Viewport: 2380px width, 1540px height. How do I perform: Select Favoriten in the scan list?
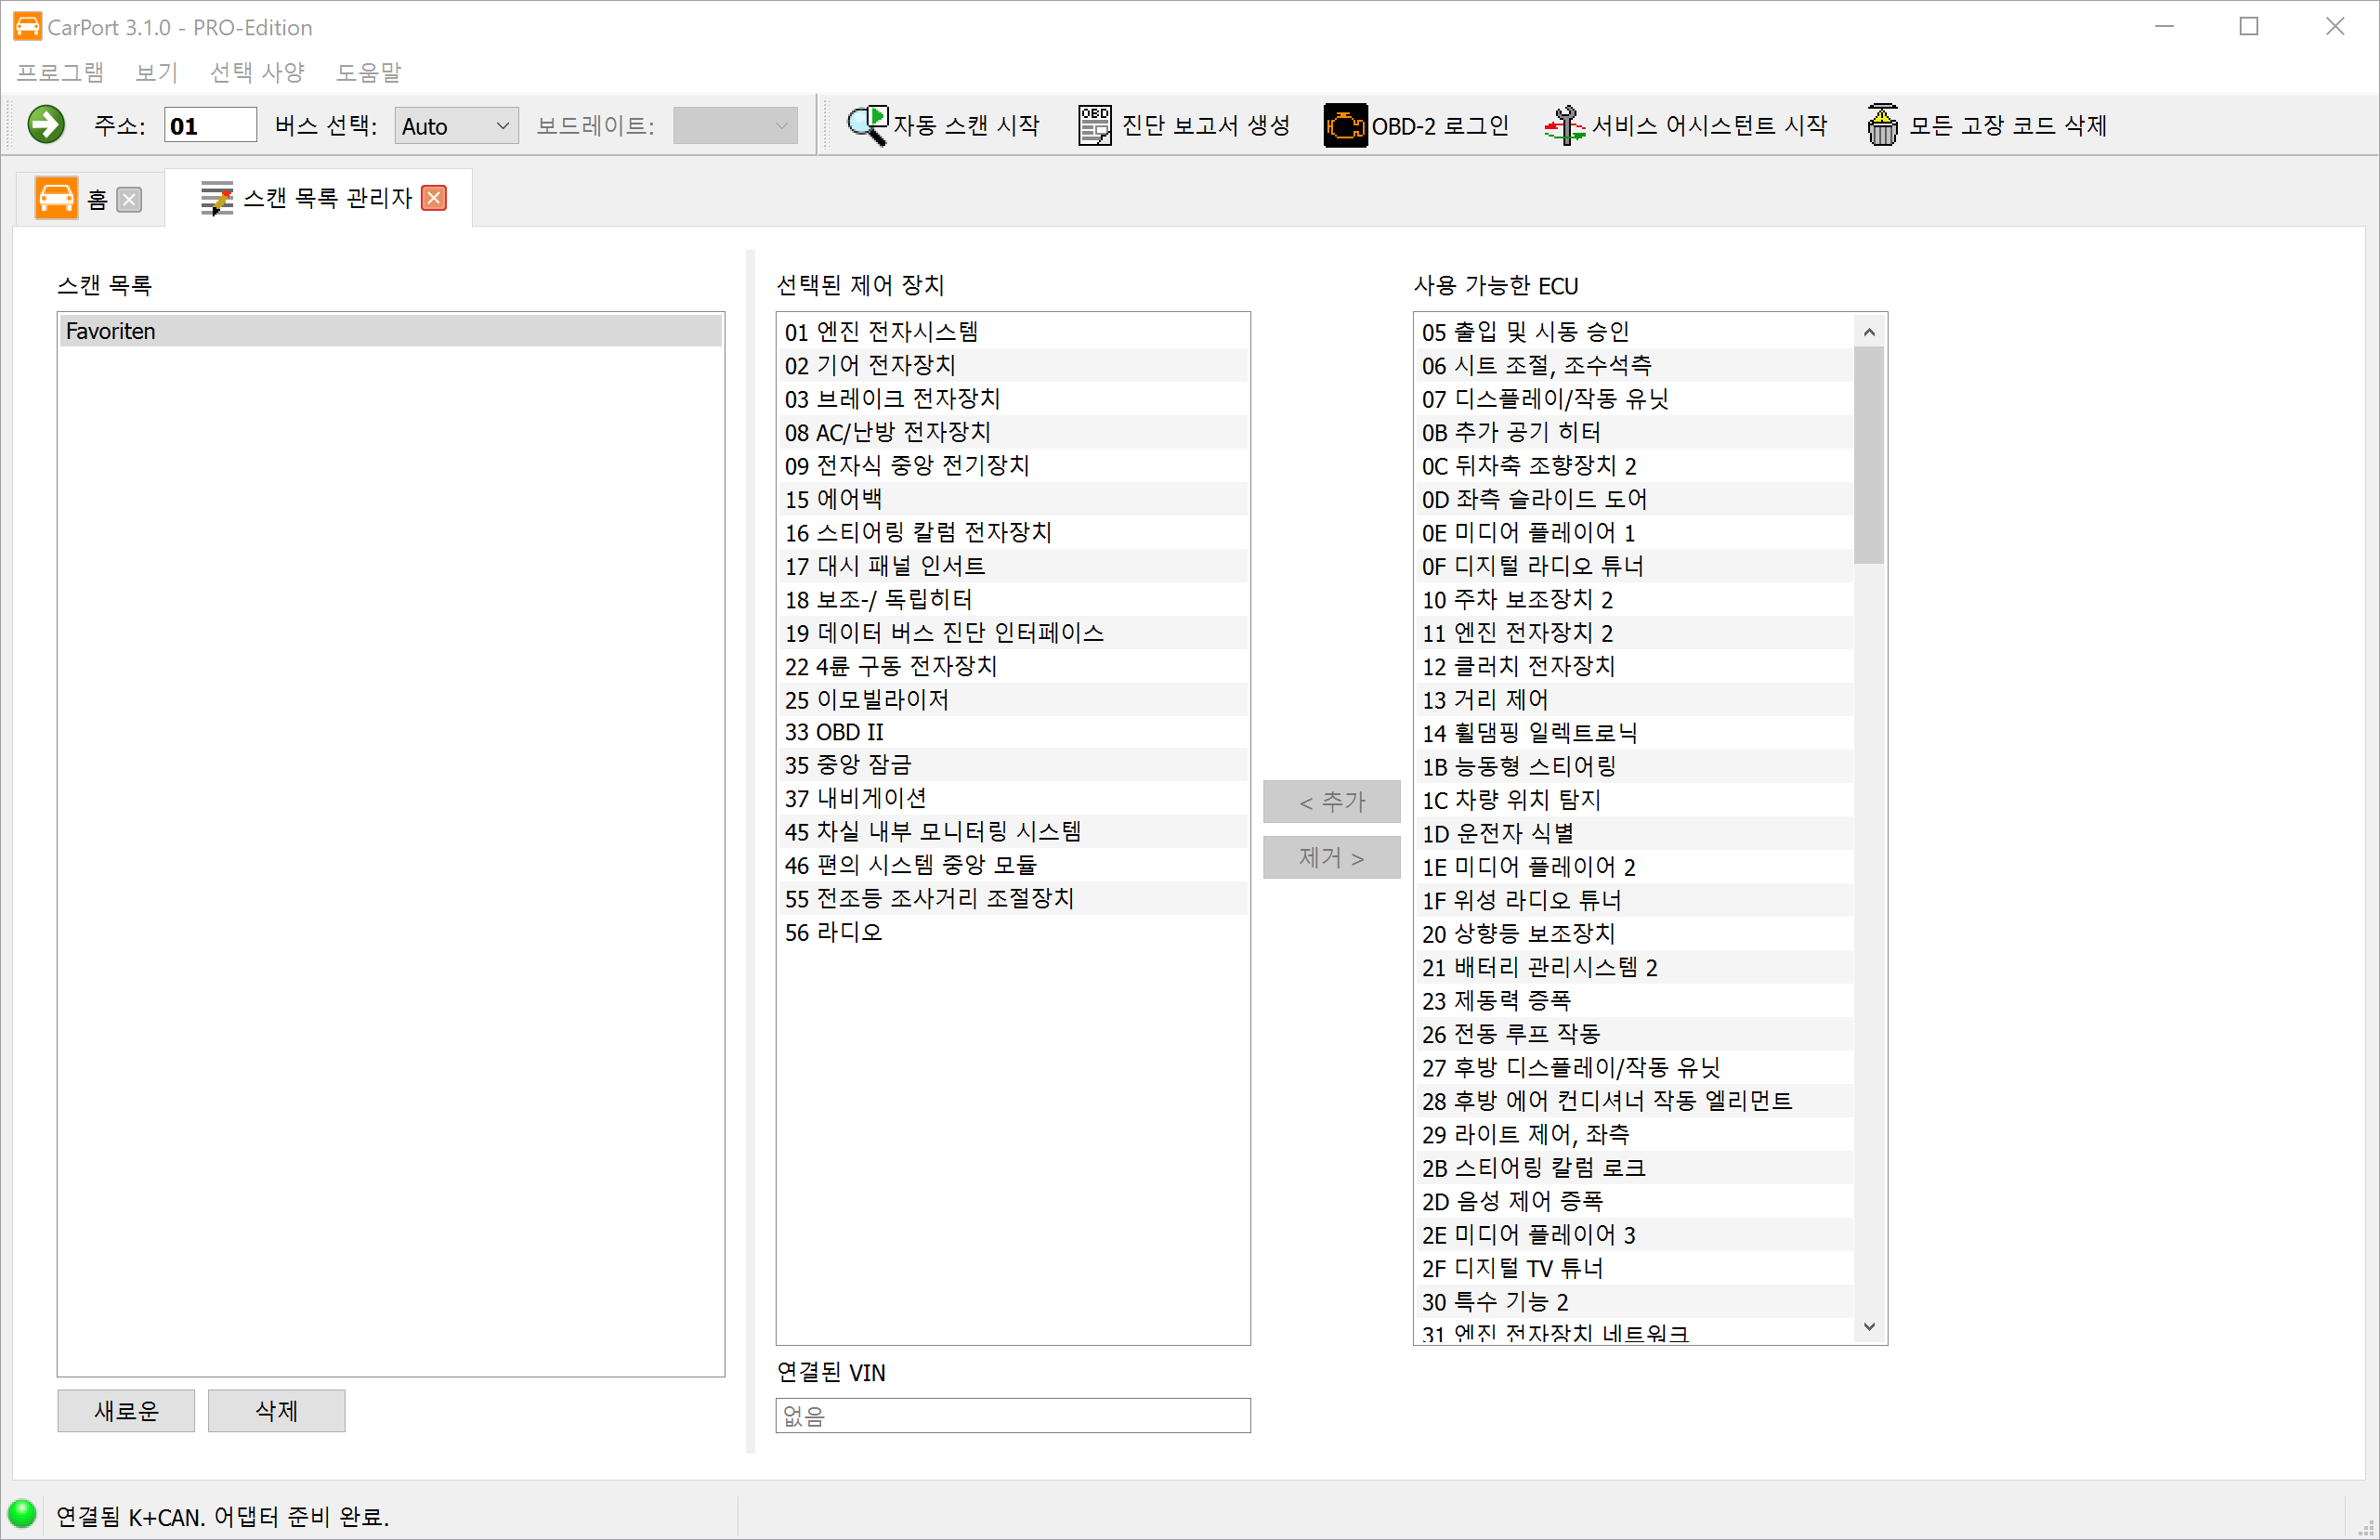[x=390, y=331]
